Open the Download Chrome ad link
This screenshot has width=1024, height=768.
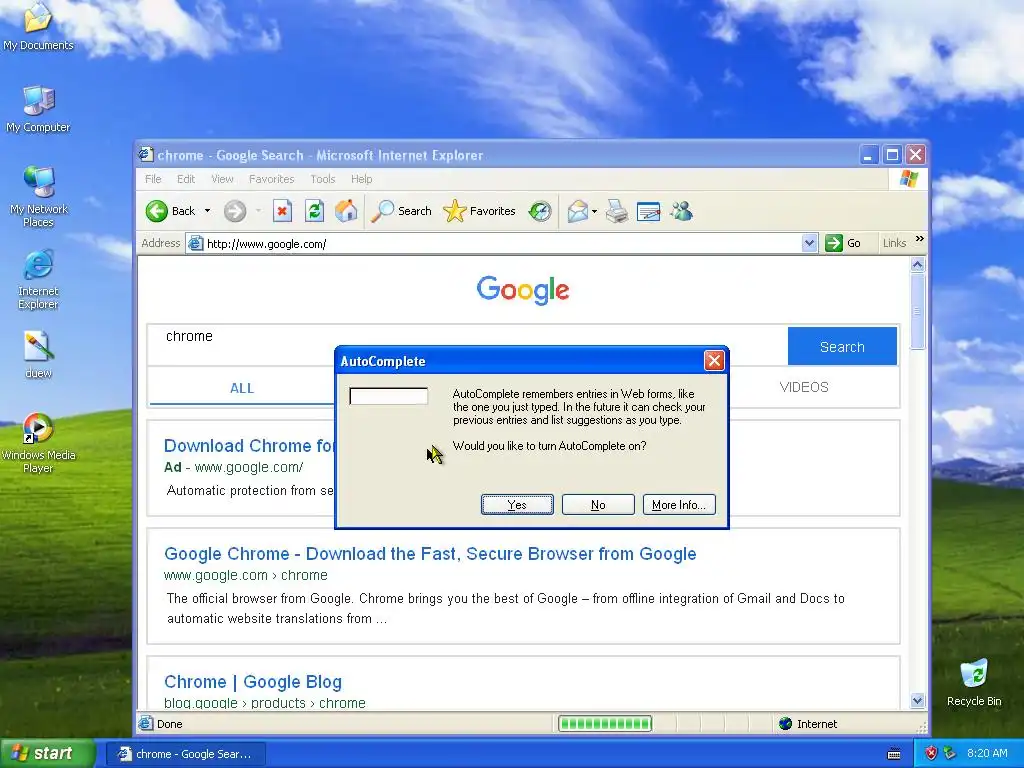click(x=249, y=445)
